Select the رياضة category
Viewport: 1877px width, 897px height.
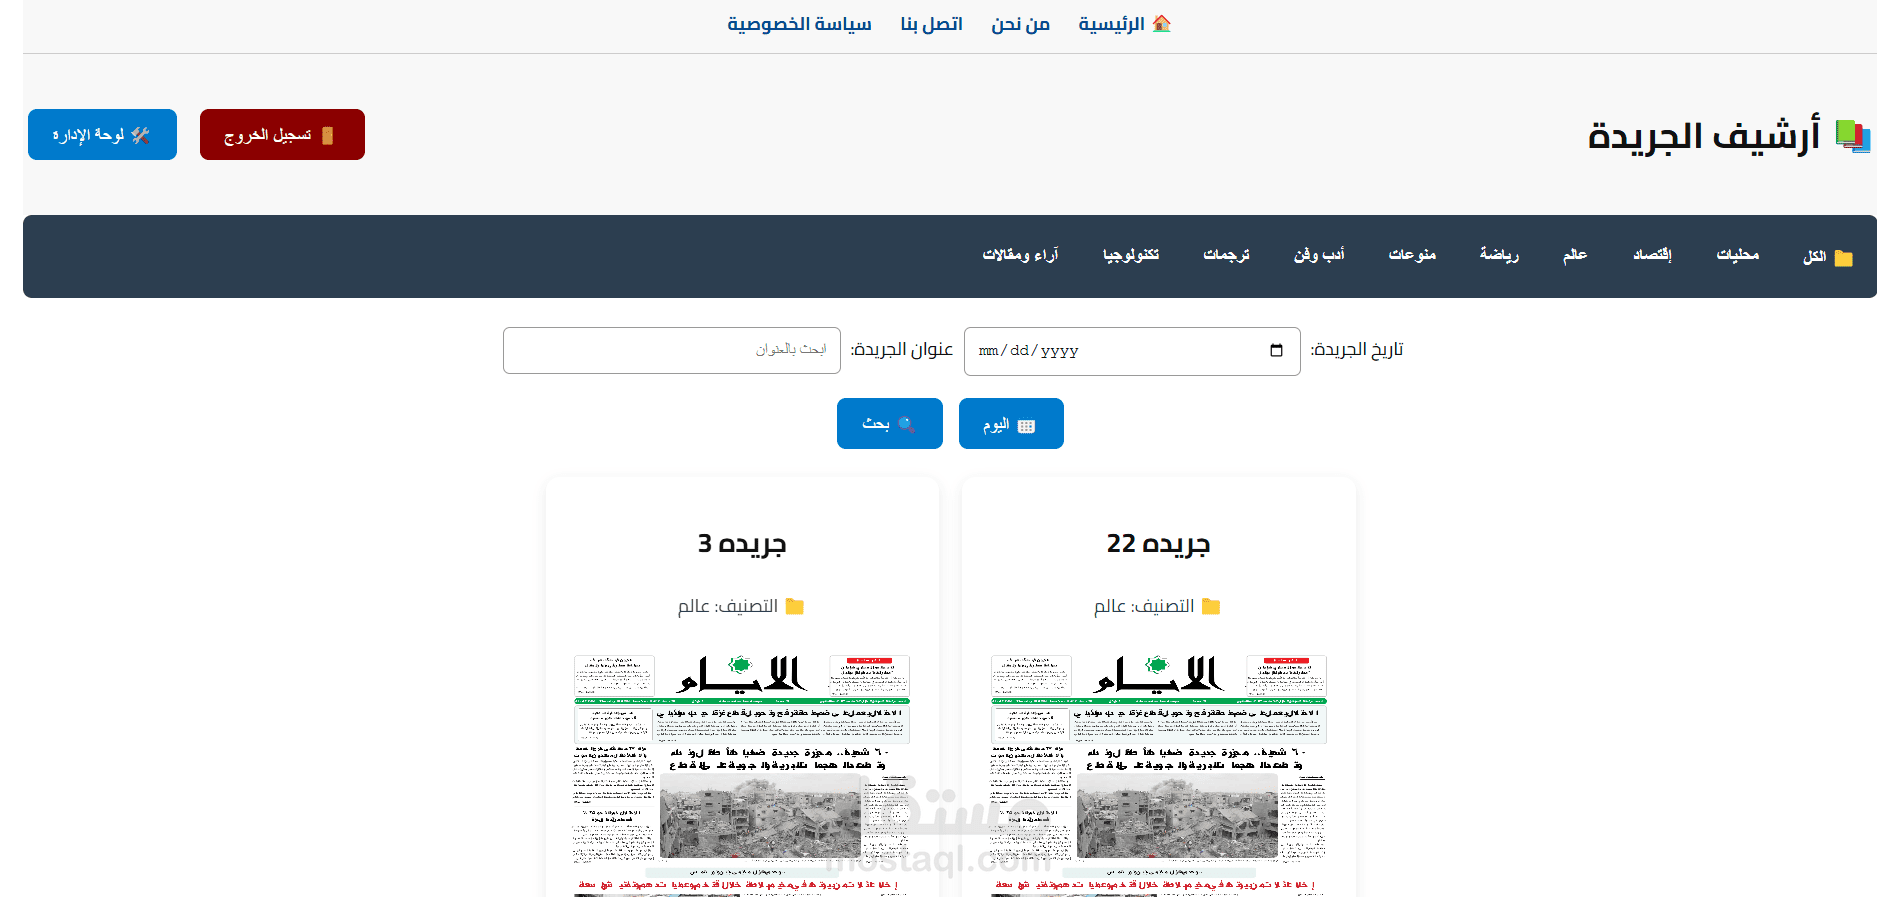[1499, 255]
